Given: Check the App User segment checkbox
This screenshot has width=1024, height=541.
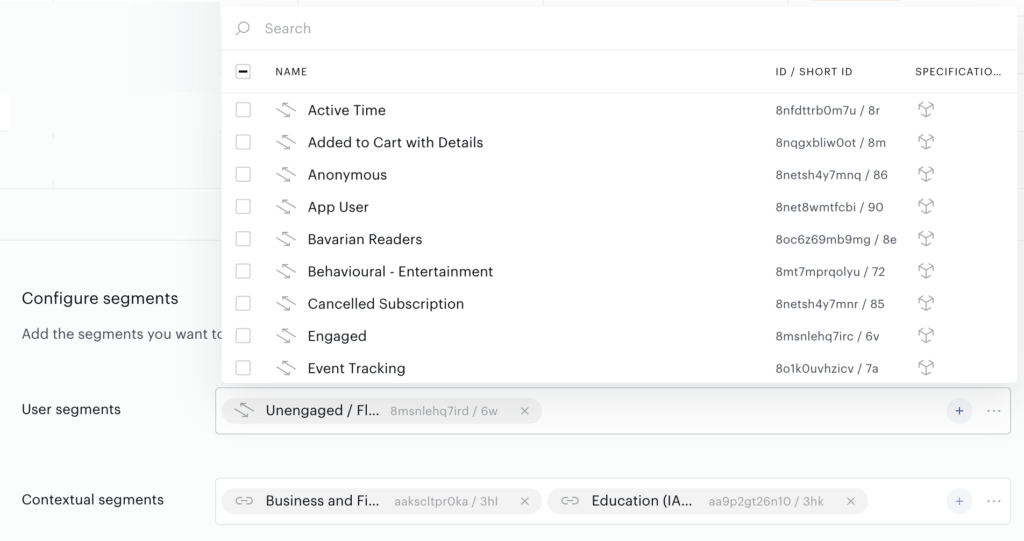Looking at the screenshot, I should coord(243,206).
